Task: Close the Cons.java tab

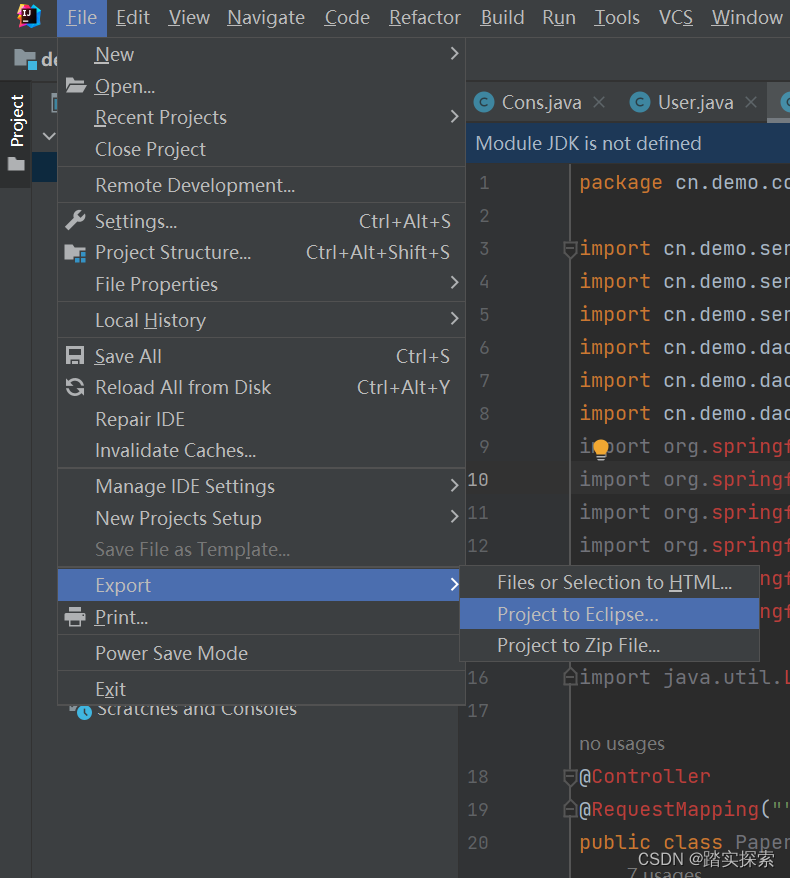Action: [599, 102]
